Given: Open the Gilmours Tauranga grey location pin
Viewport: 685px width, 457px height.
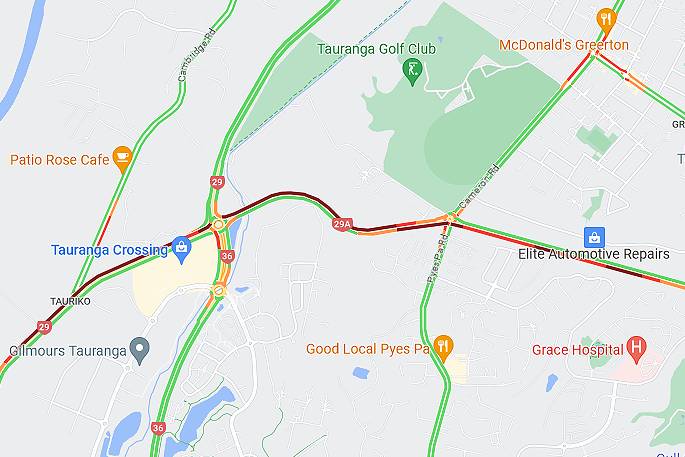Looking at the screenshot, I should [140, 350].
